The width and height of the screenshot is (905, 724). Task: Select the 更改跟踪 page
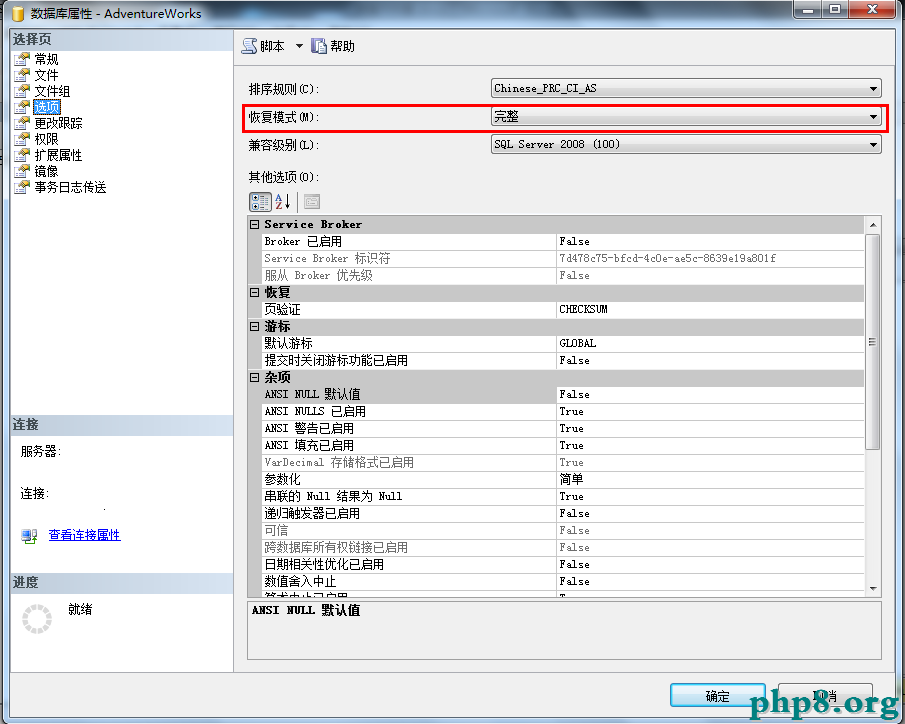pos(58,123)
